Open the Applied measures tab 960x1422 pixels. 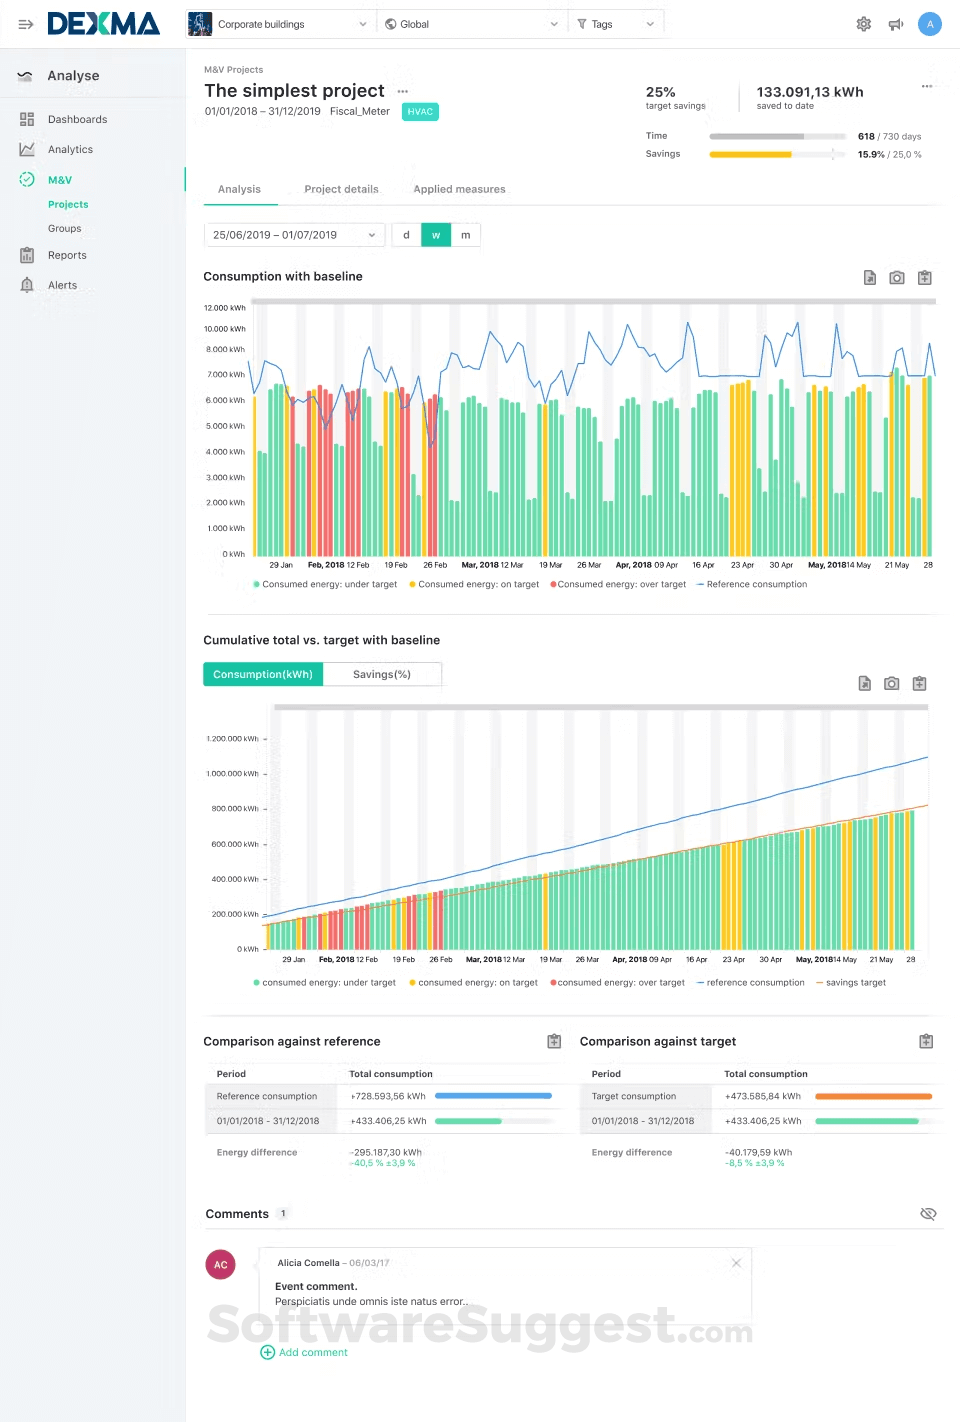click(x=459, y=189)
